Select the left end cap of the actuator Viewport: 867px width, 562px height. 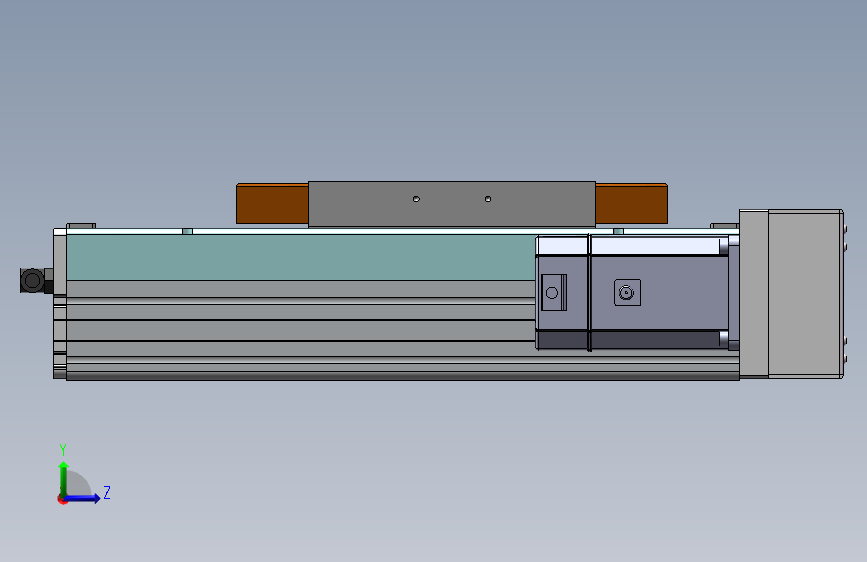click(x=60, y=304)
